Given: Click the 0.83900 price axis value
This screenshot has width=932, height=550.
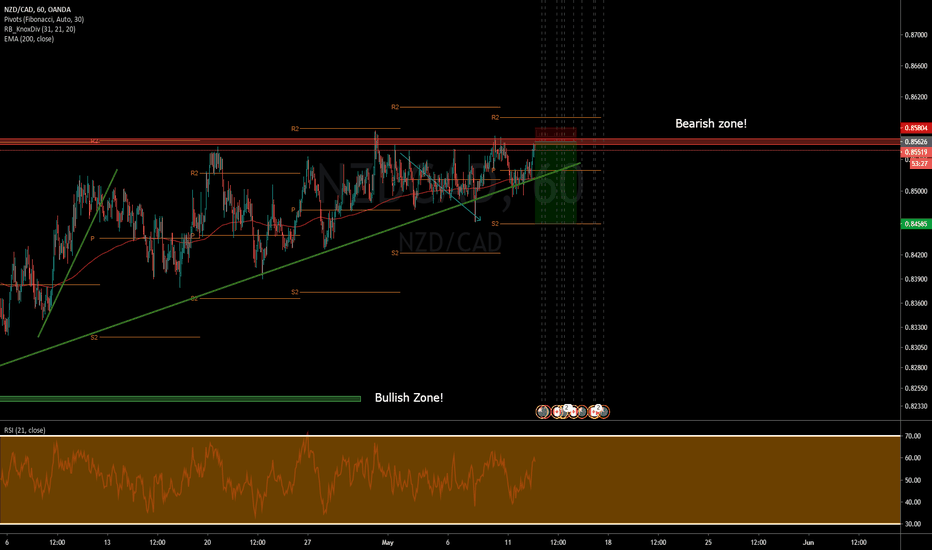Looking at the screenshot, I should 916,279.
